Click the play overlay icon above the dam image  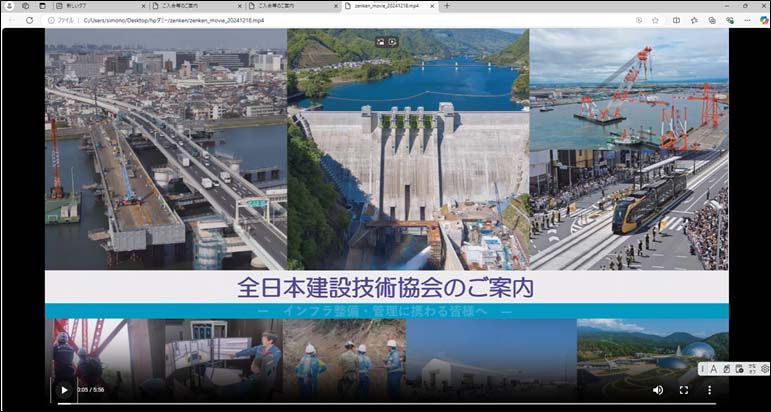(392, 42)
